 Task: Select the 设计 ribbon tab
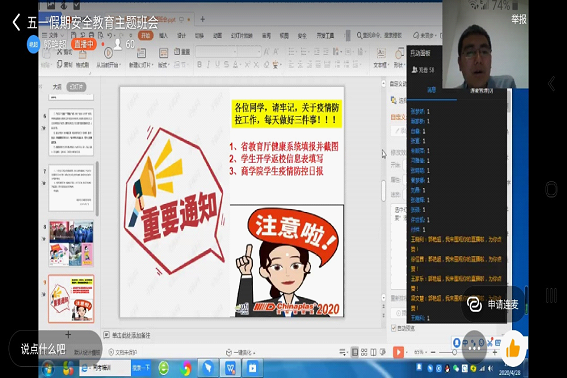tap(181, 35)
